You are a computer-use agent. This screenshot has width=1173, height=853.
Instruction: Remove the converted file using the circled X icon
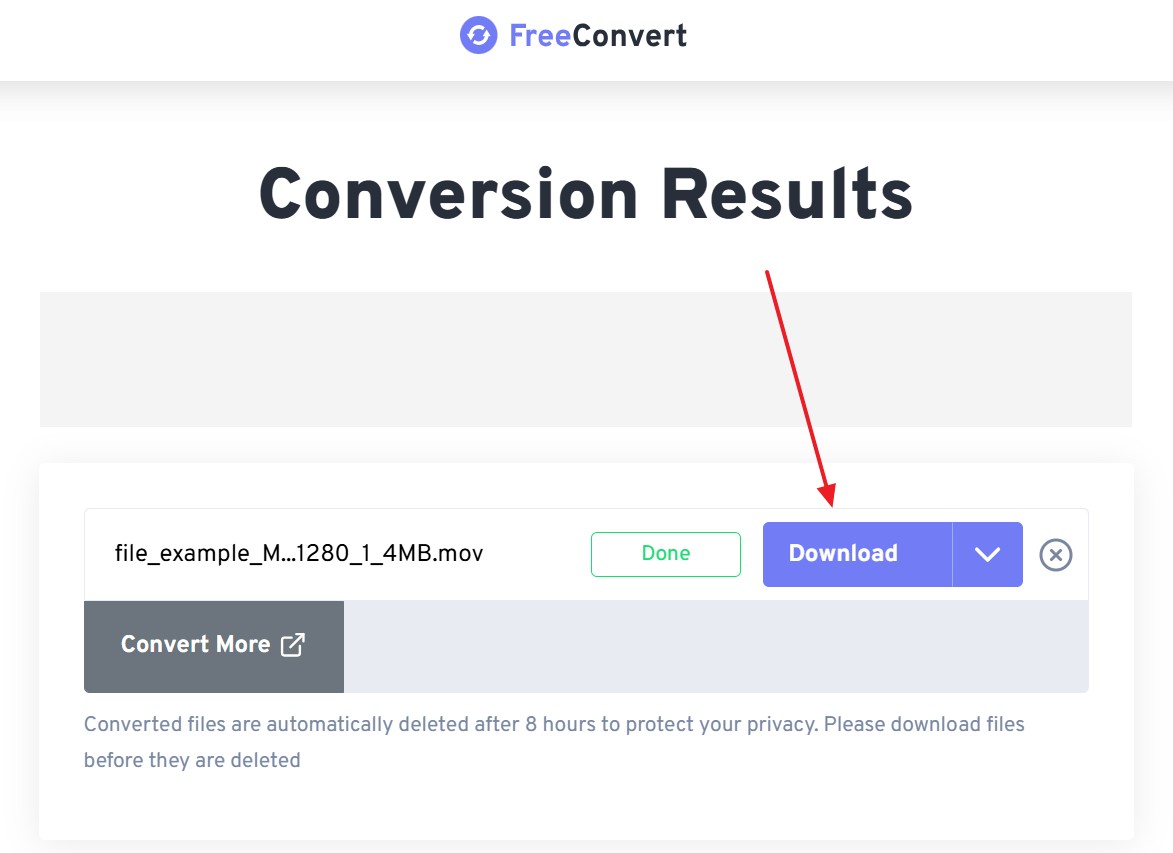click(1056, 555)
